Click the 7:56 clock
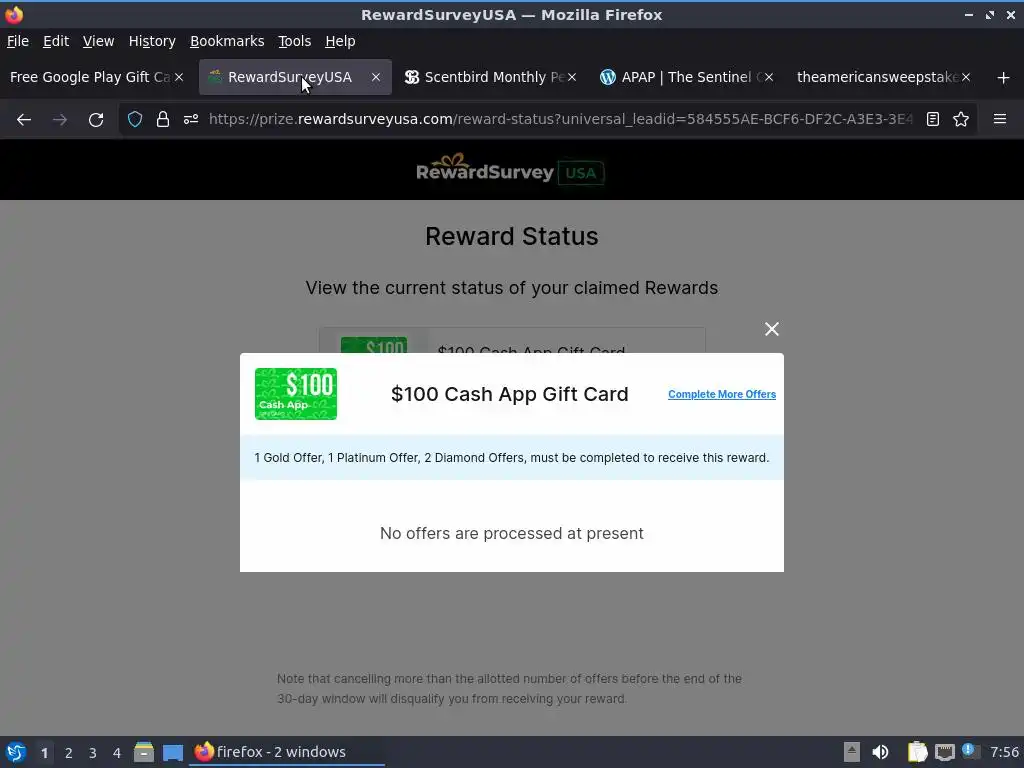The image size is (1024, 768). [x=1004, y=752]
